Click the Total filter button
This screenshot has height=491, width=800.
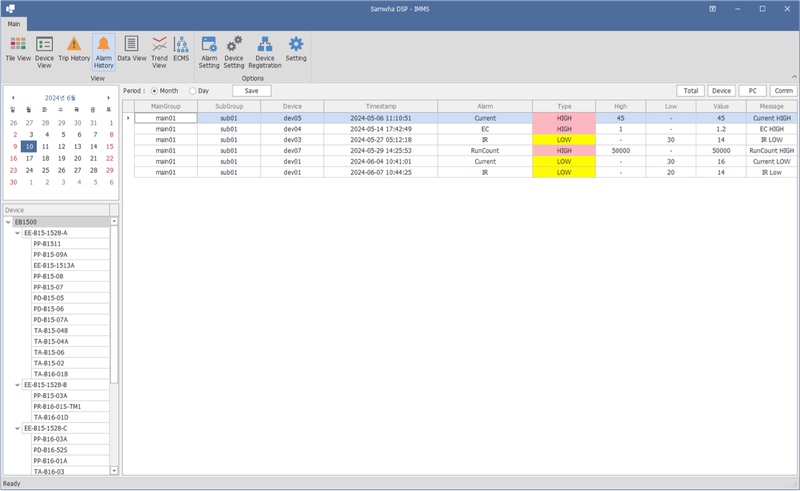[x=691, y=91]
